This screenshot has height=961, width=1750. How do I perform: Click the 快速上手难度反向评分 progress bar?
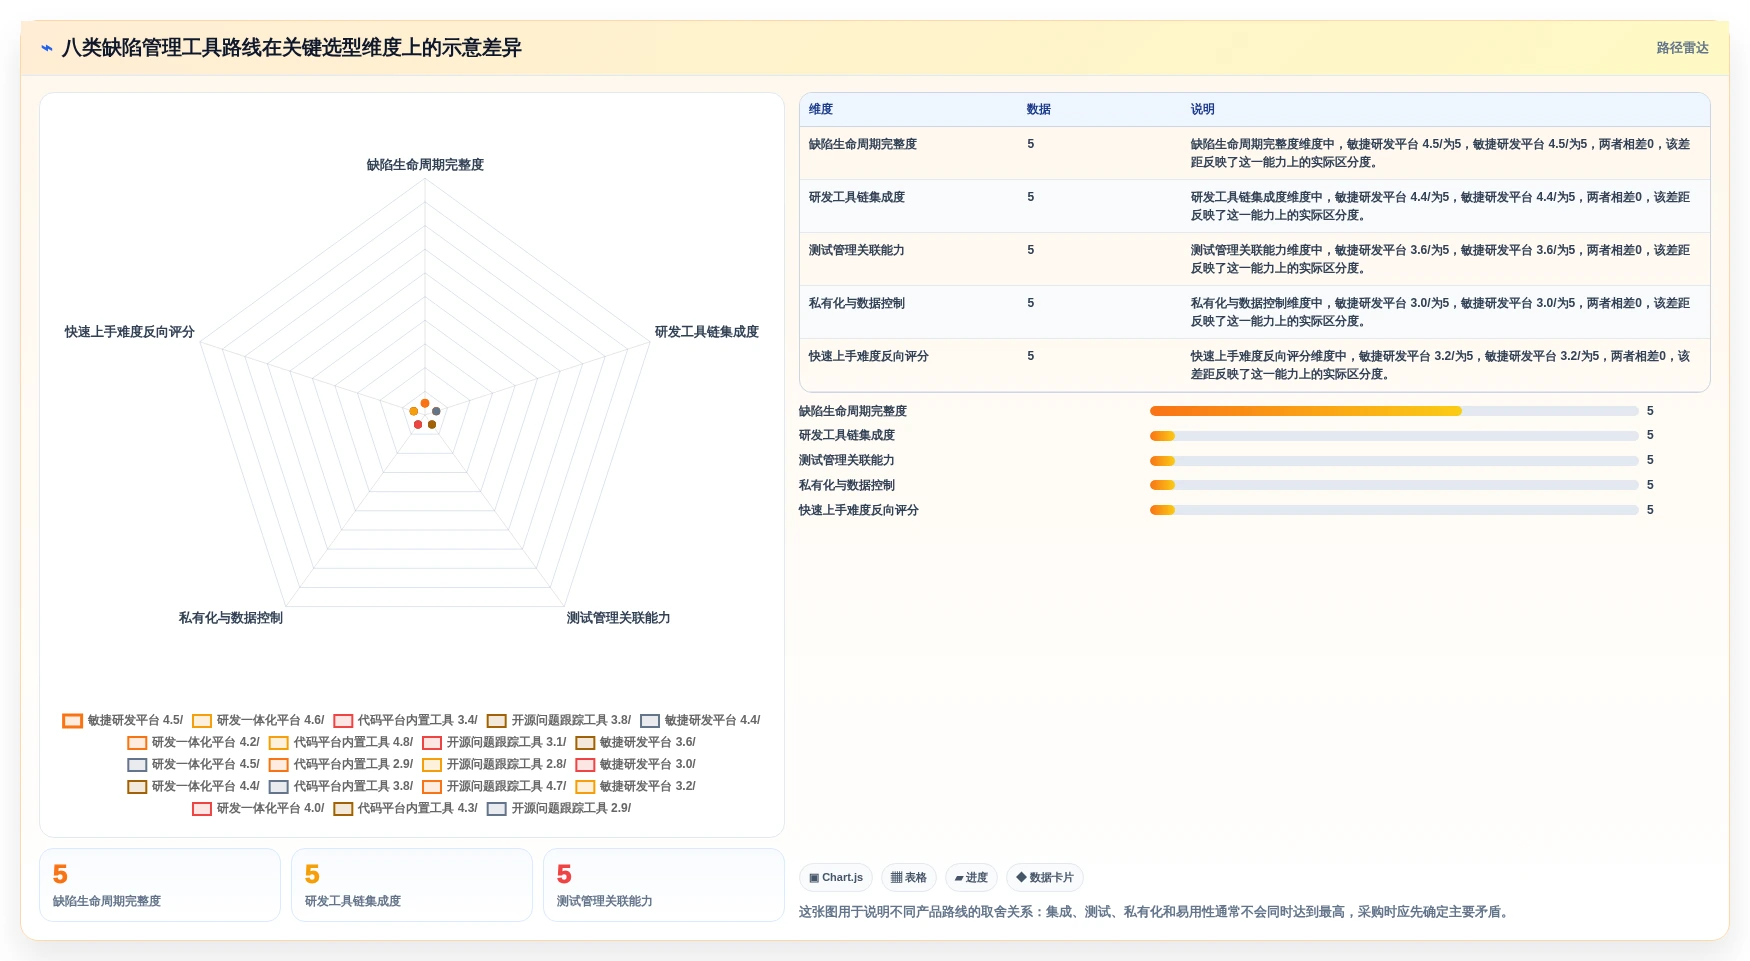click(x=1394, y=510)
